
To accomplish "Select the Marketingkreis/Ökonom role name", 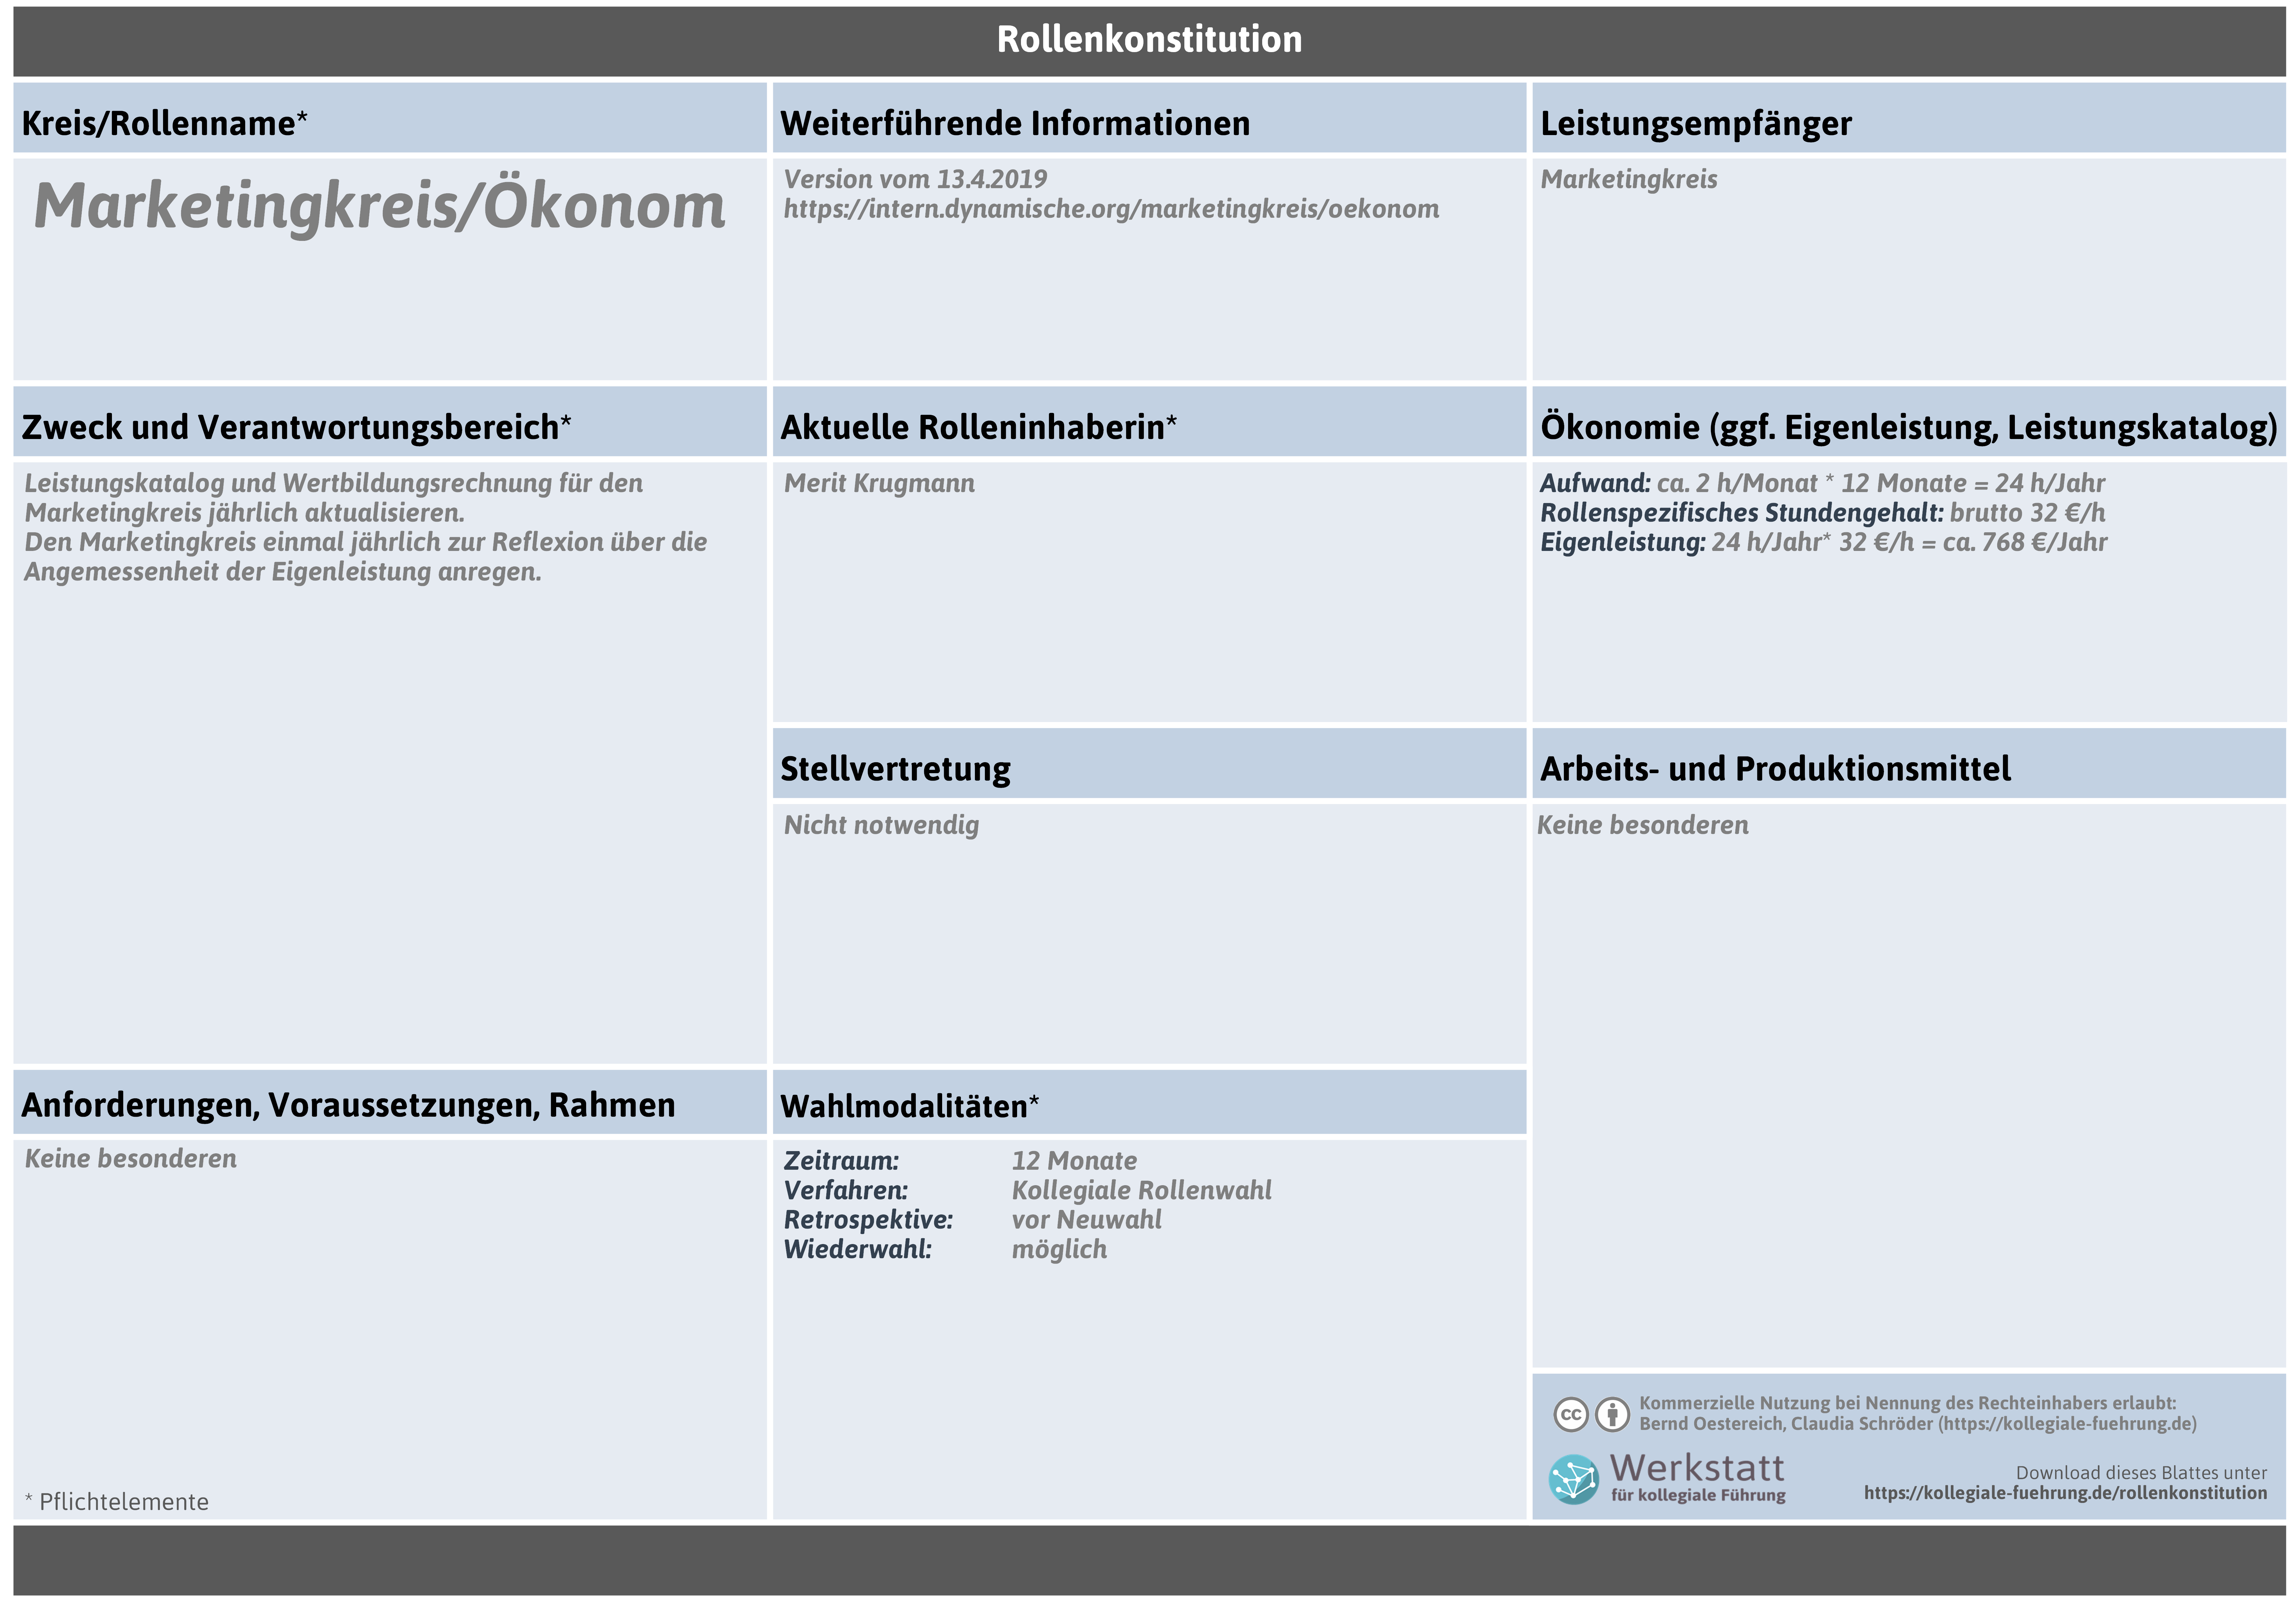I will point(380,206).
